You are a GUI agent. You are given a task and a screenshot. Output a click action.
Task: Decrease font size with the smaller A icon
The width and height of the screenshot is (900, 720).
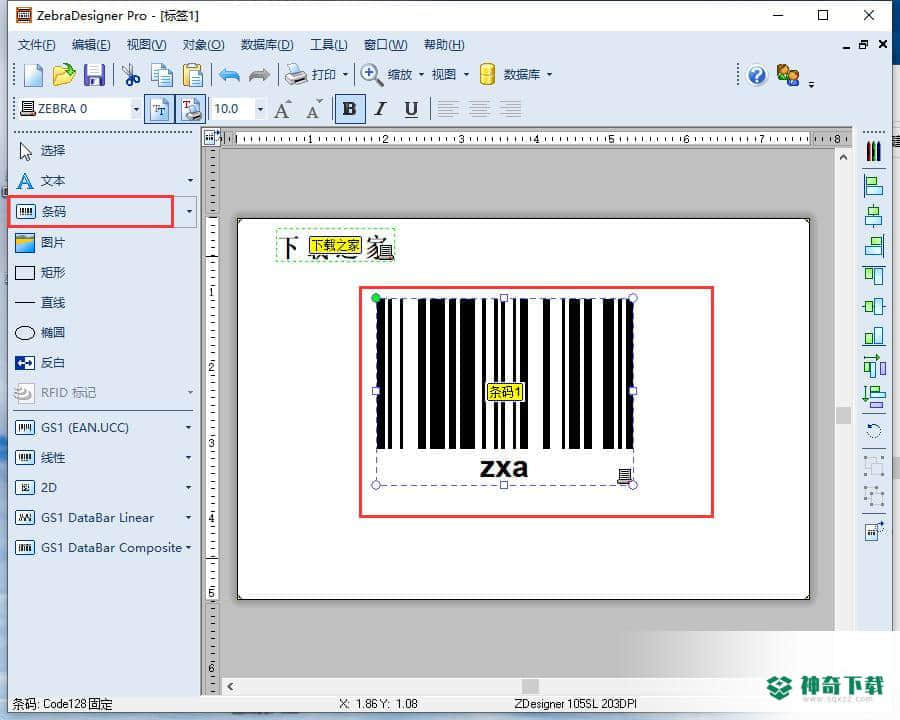314,109
